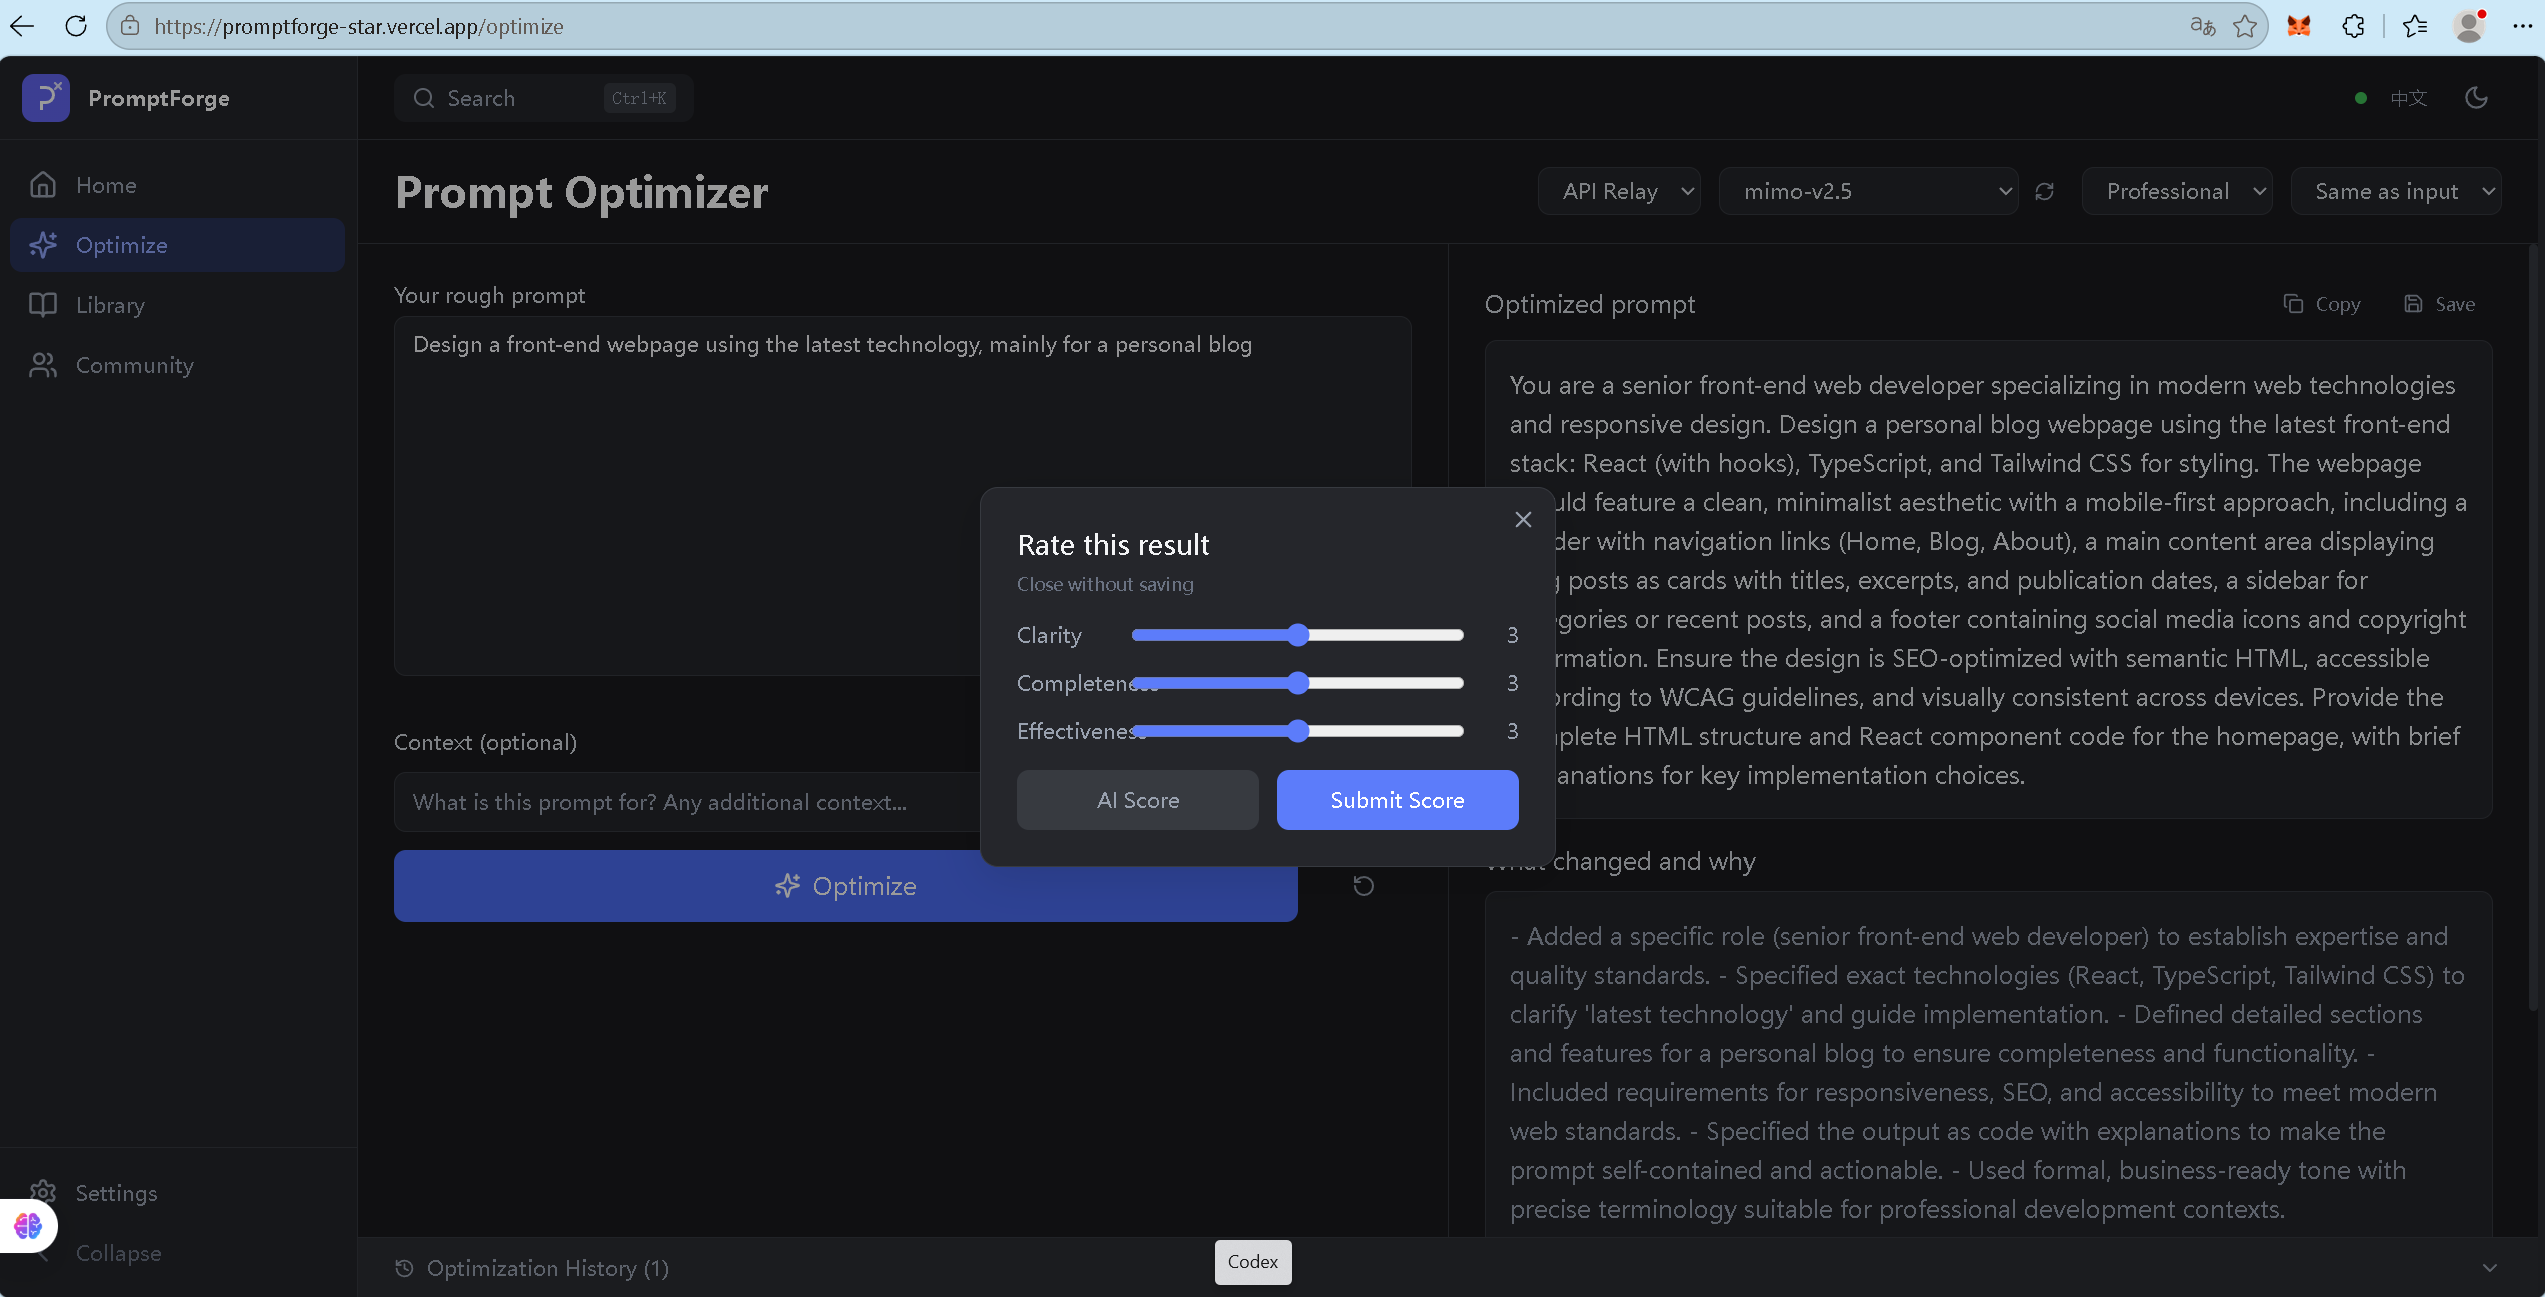Open Library in the sidebar
Image resolution: width=2545 pixels, height=1297 pixels.
[177, 305]
